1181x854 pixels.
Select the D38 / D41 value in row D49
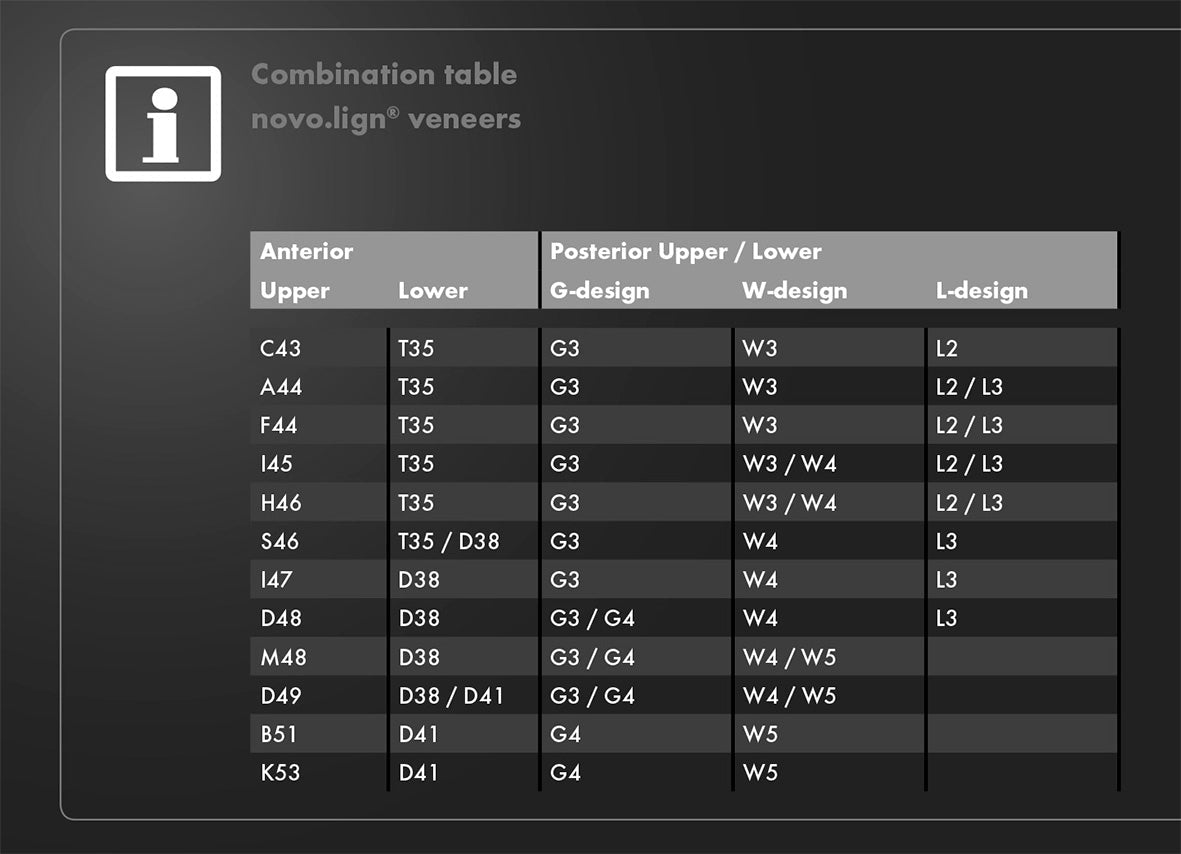tap(451, 695)
